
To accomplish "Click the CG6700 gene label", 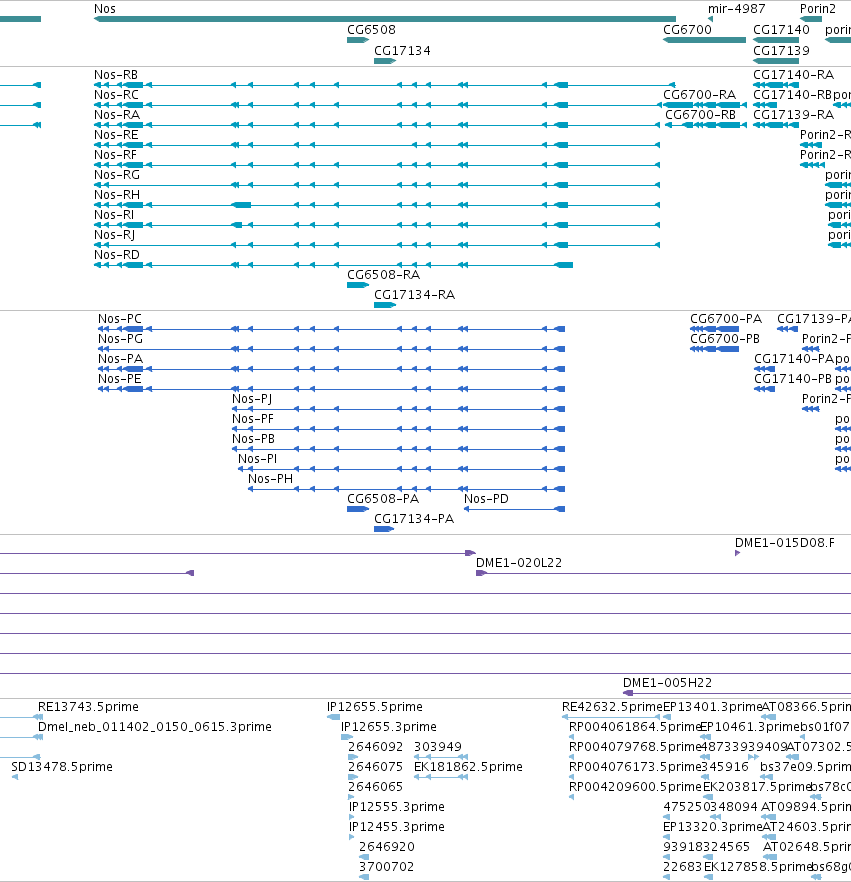I will click(687, 30).
